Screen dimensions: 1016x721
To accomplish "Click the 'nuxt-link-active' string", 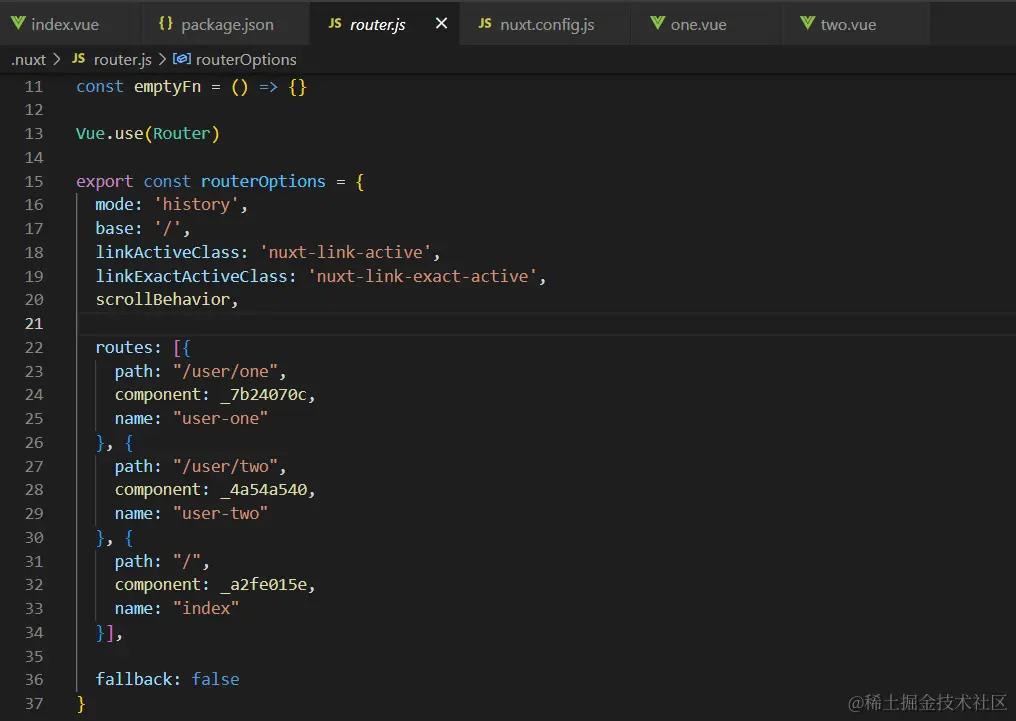I will (346, 252).
